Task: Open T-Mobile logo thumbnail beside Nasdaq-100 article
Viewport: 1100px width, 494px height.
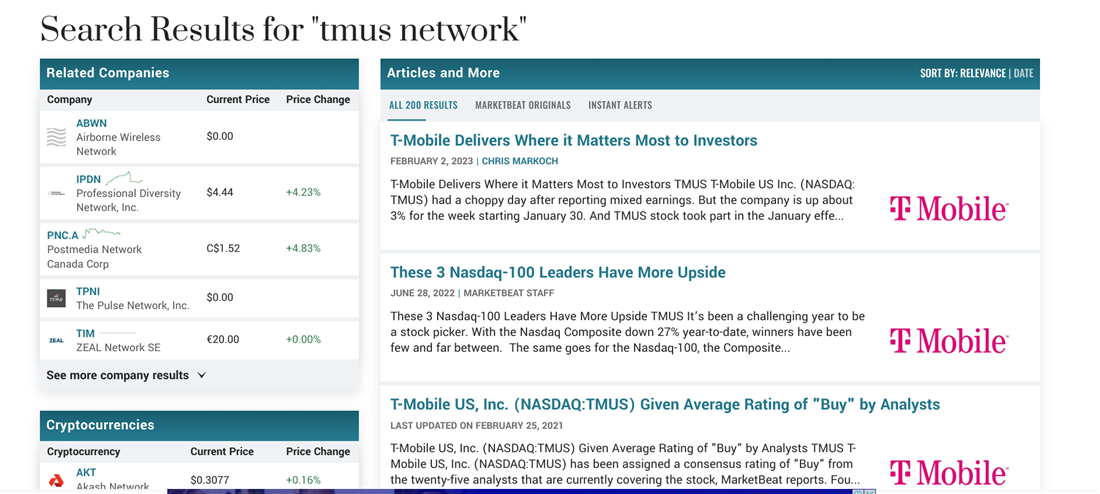Action: coord(948,340)
